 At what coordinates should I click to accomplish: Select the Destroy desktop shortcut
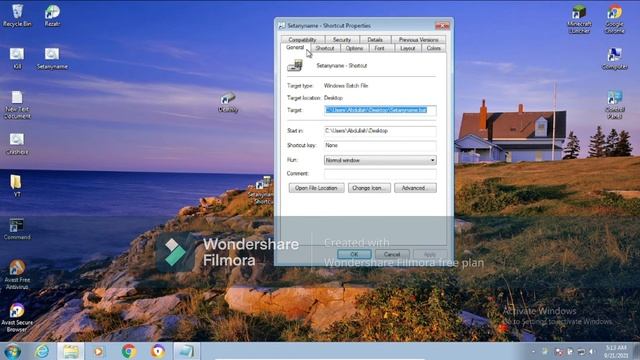point(228,102)
